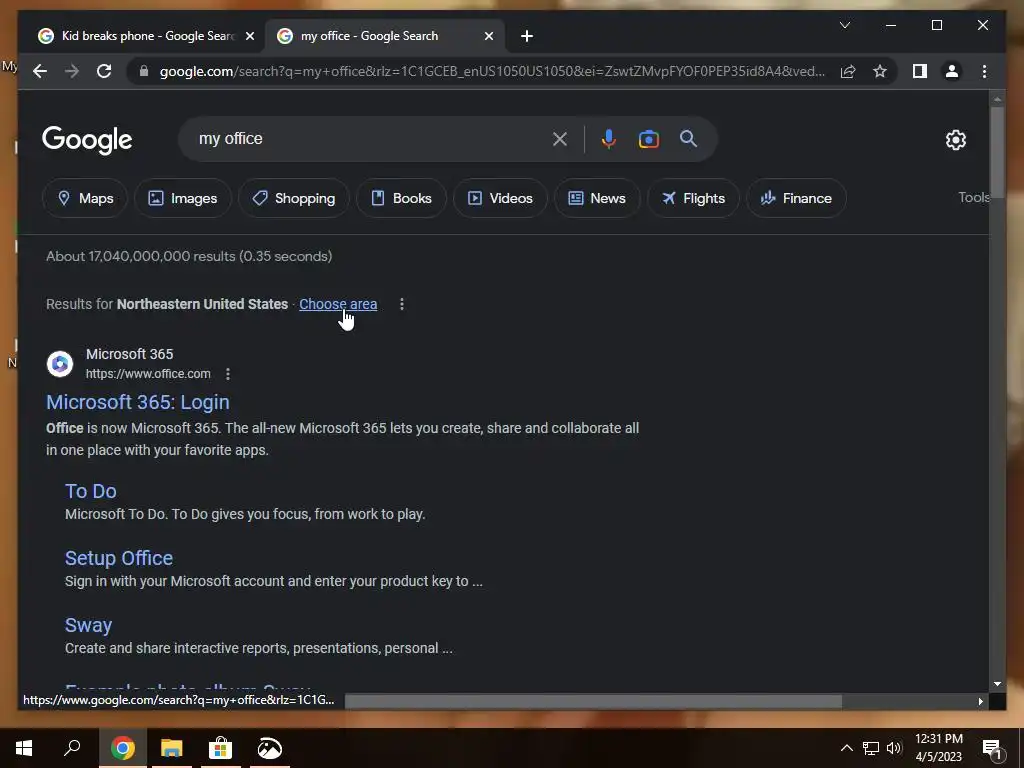This screenshot has height=768, width=1024.
Task: Filter results by Images
Action: point(183,198)
